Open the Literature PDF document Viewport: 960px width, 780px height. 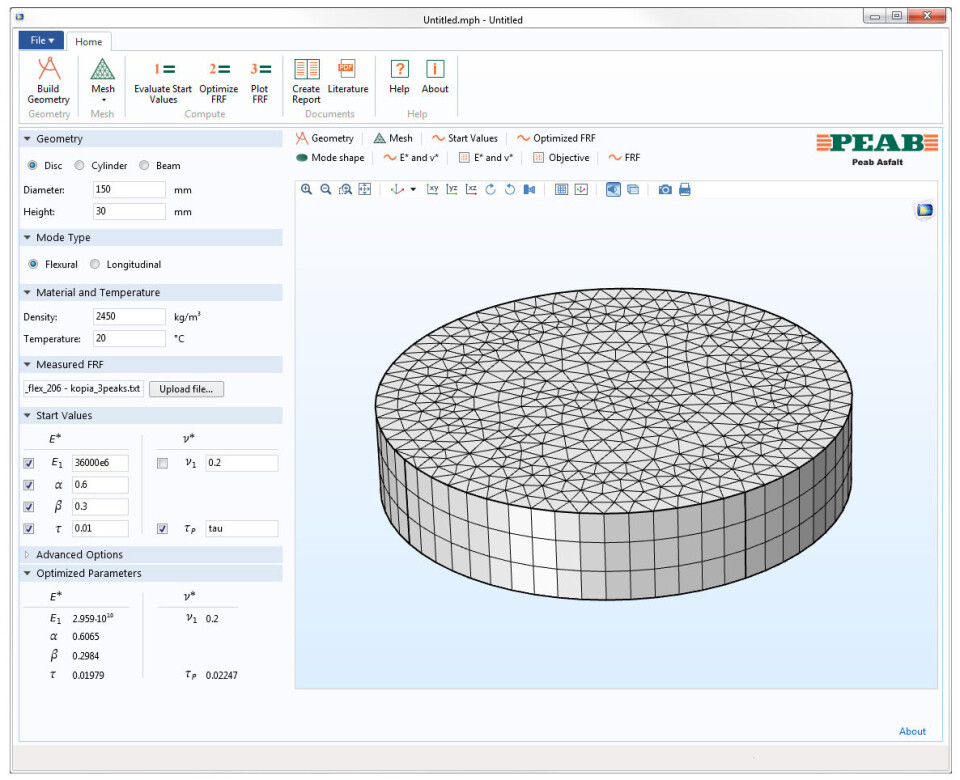click(x=347, y=77)
